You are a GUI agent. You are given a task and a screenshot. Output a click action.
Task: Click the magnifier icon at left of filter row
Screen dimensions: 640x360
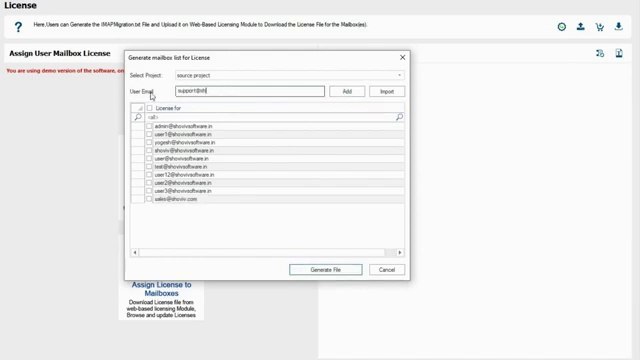138,117
